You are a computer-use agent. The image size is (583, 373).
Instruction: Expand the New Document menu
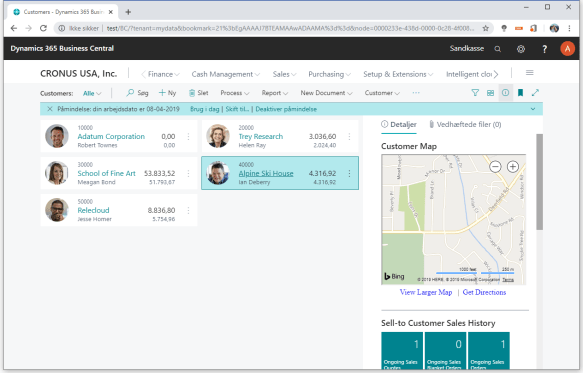coord(326,93)
